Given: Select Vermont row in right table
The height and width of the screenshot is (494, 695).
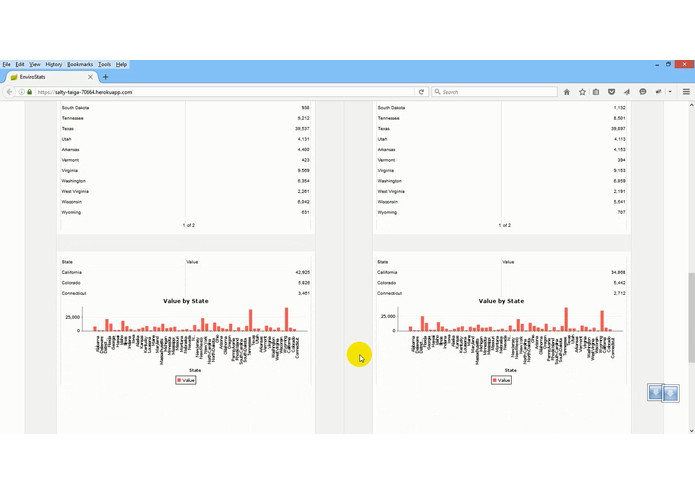Looking at the screenshot, I should click(501, 160).
